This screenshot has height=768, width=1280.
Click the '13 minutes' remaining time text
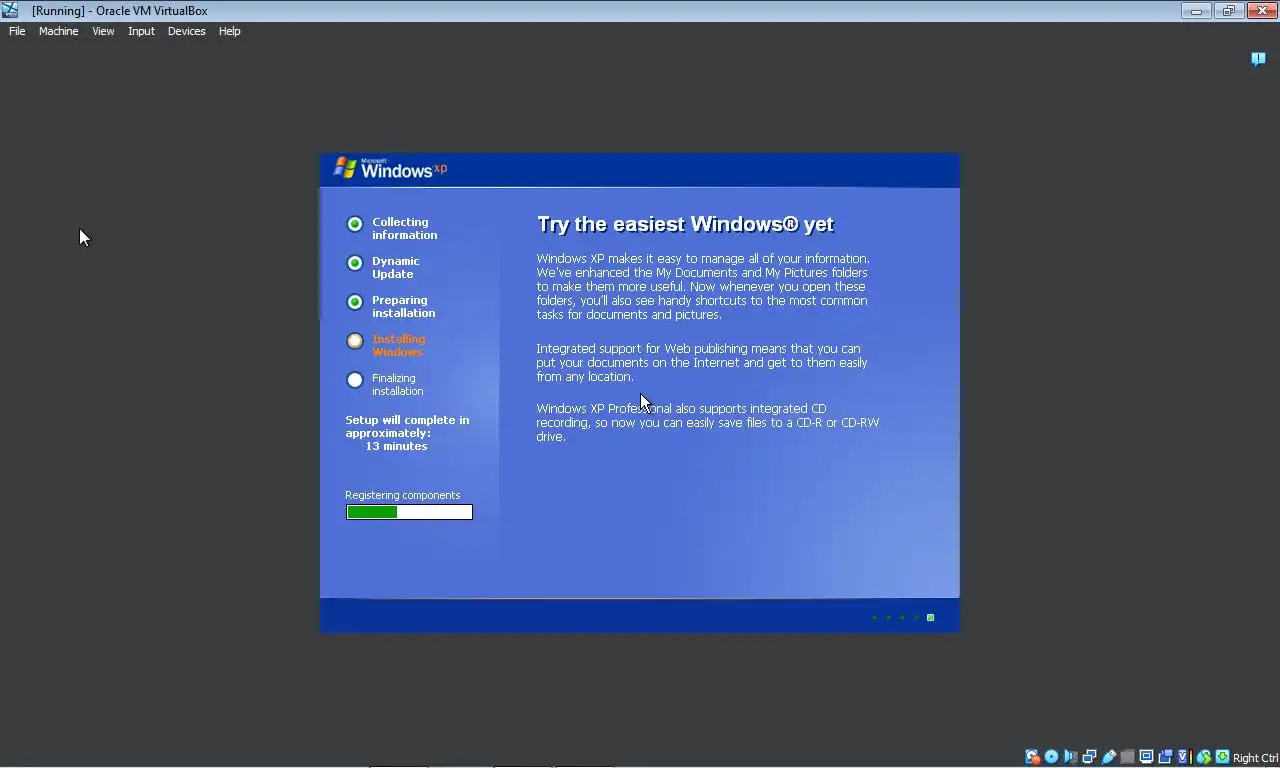tap(396, 446)
